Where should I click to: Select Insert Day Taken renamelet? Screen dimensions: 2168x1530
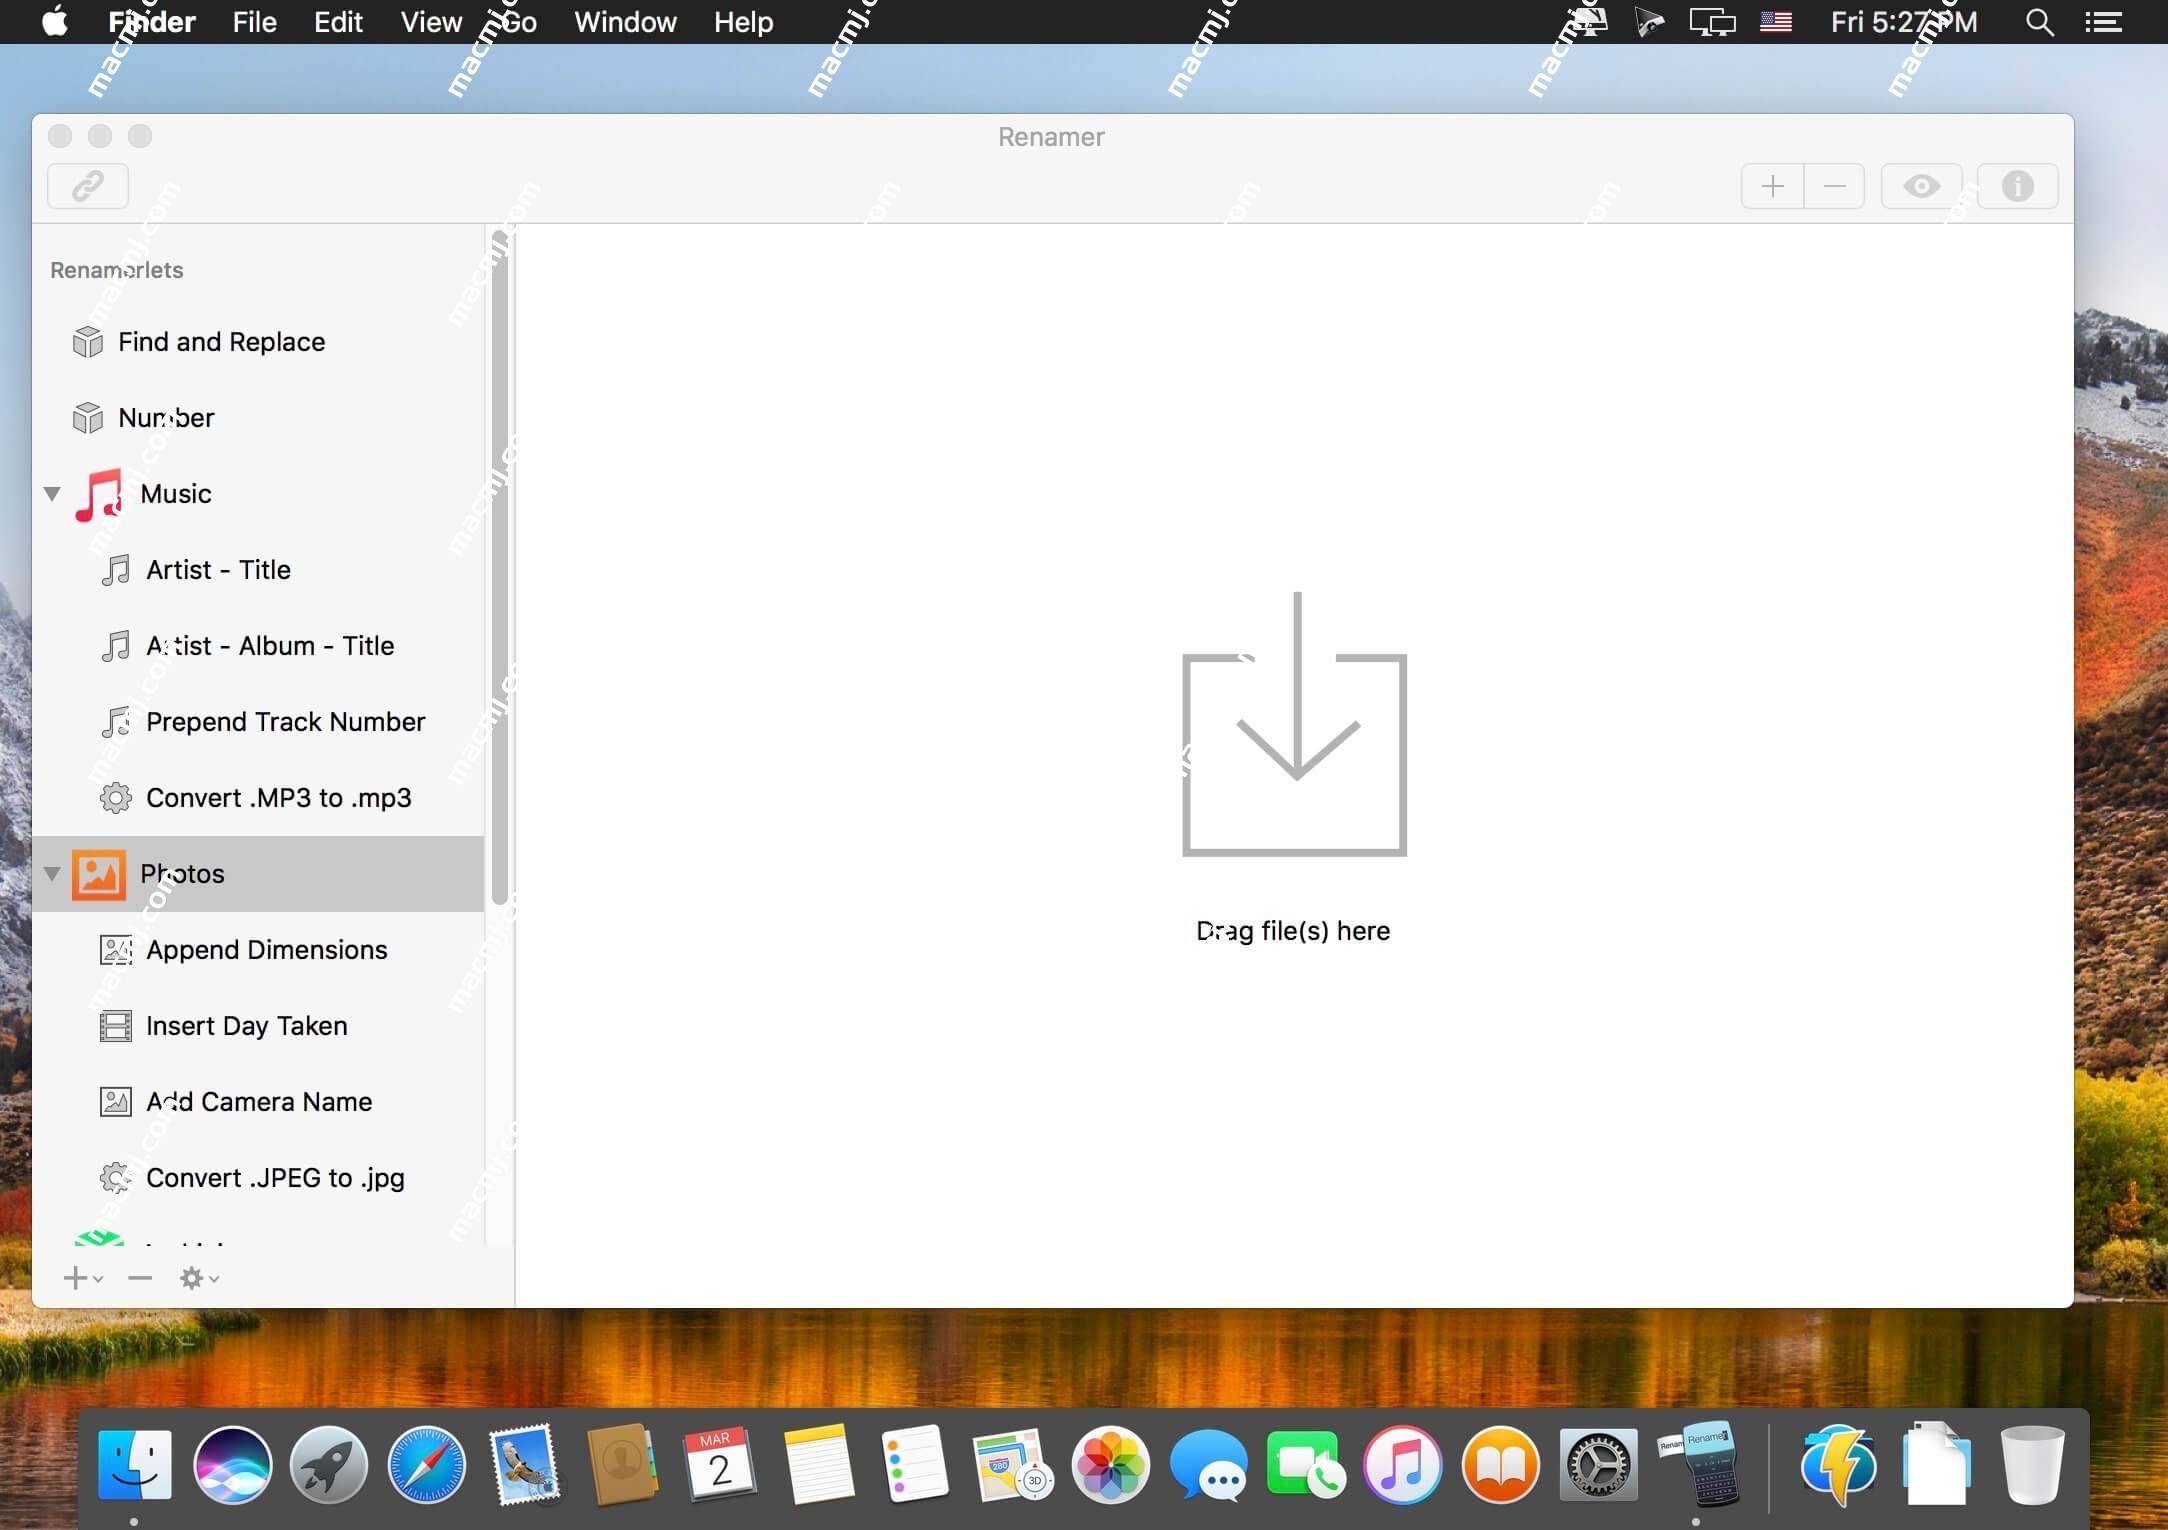247,1025
